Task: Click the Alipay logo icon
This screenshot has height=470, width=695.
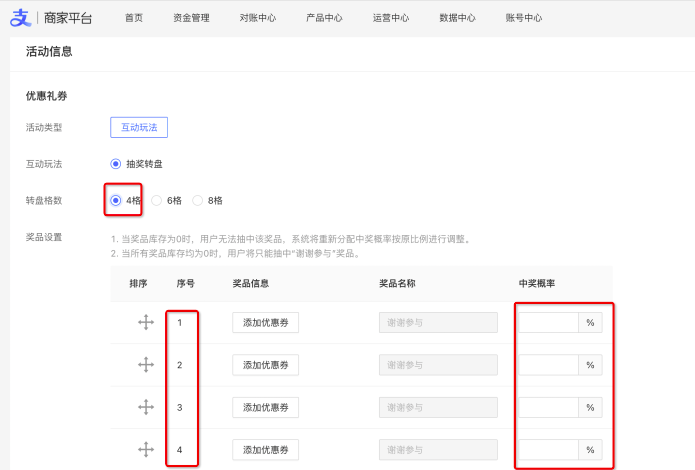Action: (x=21, y=18)
